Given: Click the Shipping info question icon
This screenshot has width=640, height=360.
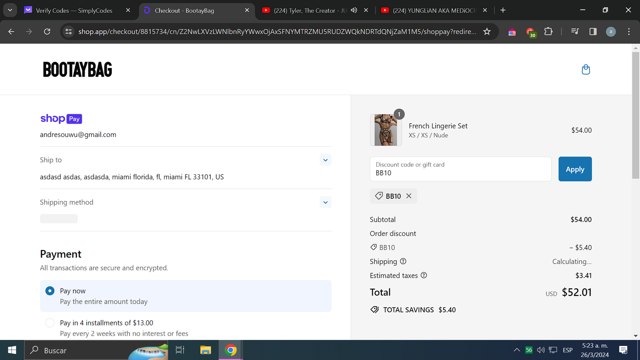Looking at the screenshot, I should [403, 261].
